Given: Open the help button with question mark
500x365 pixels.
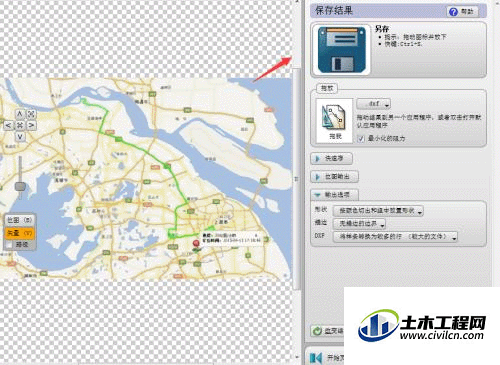Looking at the screenshot, I should pos(463,11).
